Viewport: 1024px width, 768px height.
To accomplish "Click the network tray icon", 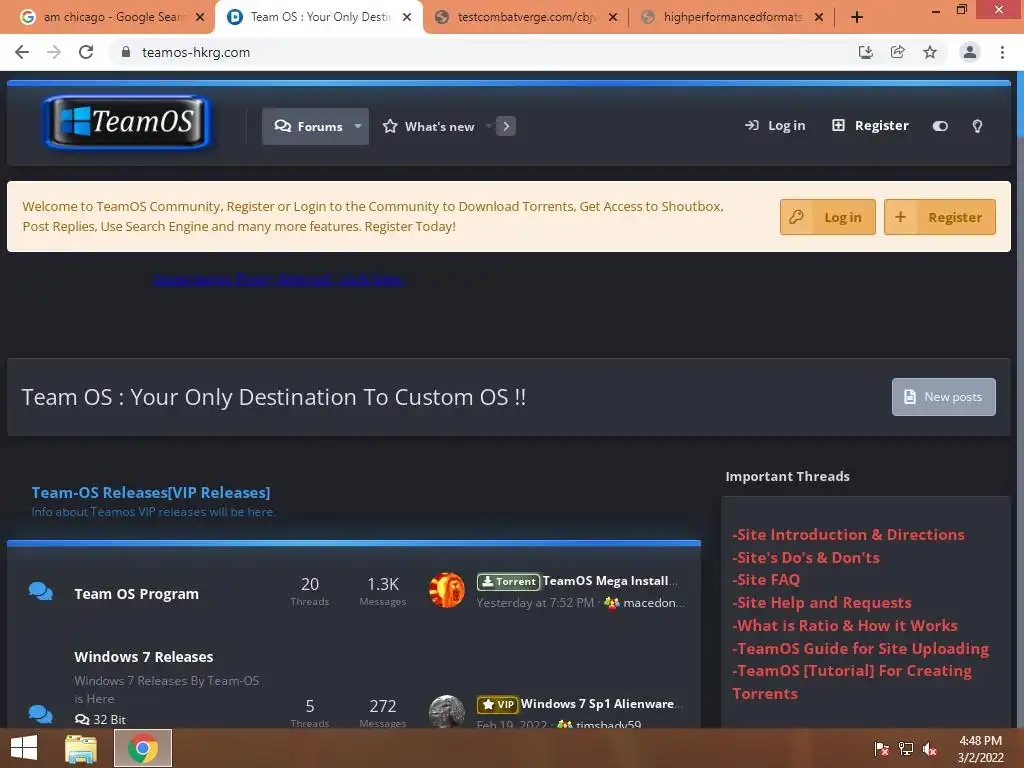I will click(906, 749).
